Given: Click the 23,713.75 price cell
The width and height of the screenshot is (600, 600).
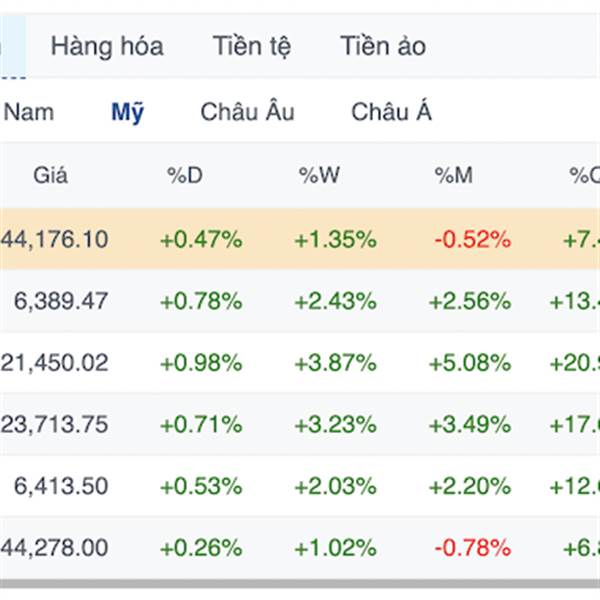Looking at the screenshot, I should (54, 424).
